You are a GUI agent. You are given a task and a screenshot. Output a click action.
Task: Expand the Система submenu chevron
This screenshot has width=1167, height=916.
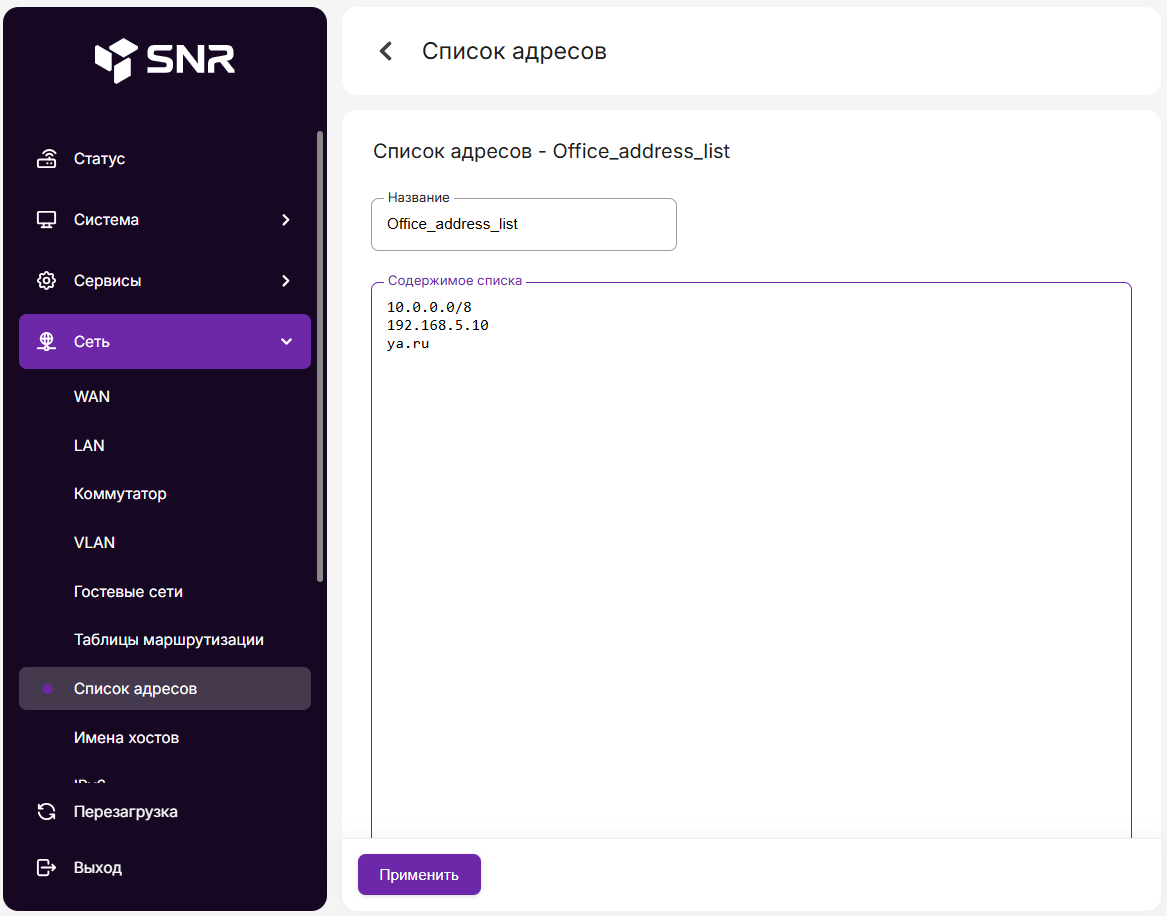tap(286, 220)
